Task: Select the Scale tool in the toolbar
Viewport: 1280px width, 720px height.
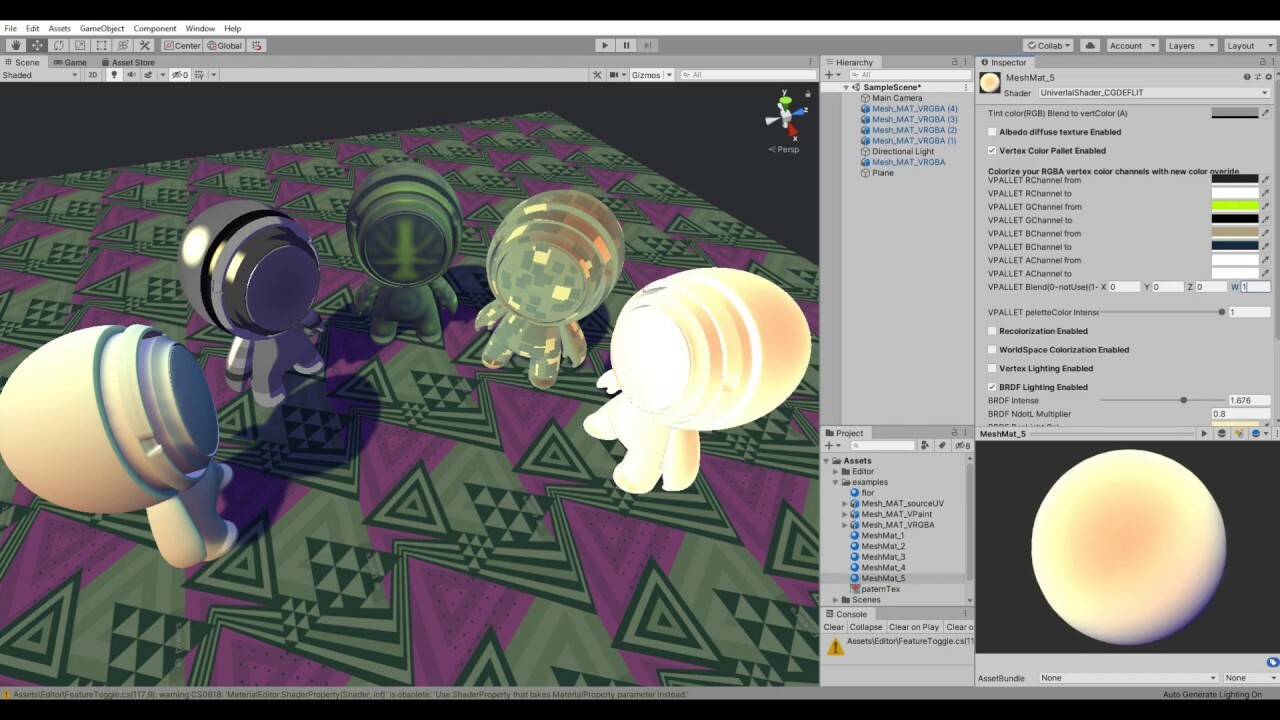Action: pos(80,45)
